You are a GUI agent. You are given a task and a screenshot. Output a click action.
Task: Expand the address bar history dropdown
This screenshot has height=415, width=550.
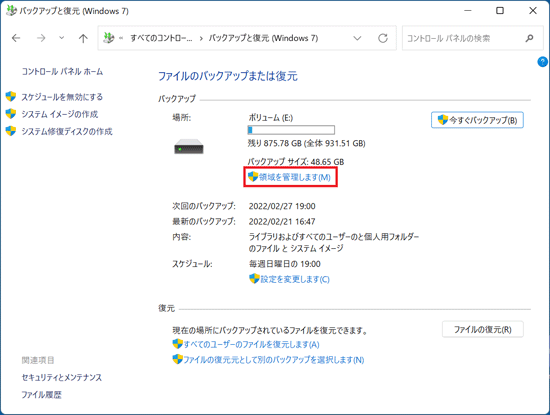357,38
